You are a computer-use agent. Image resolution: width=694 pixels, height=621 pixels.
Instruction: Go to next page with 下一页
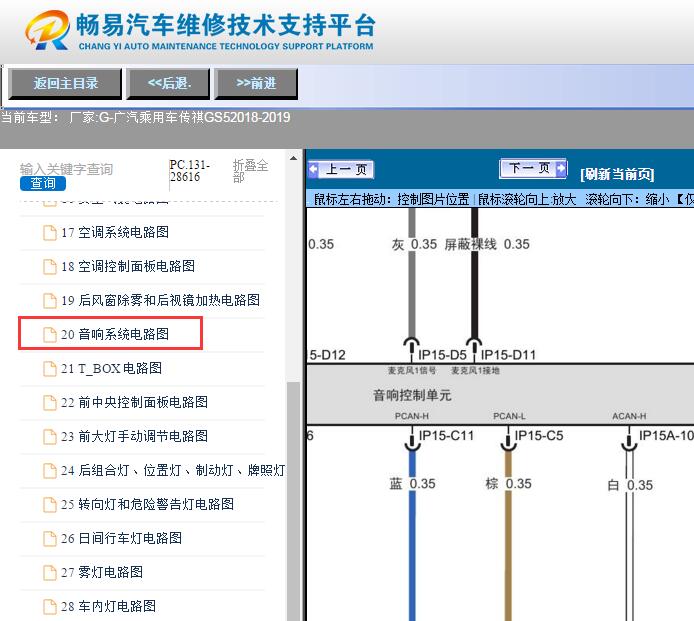coord(533,169)
